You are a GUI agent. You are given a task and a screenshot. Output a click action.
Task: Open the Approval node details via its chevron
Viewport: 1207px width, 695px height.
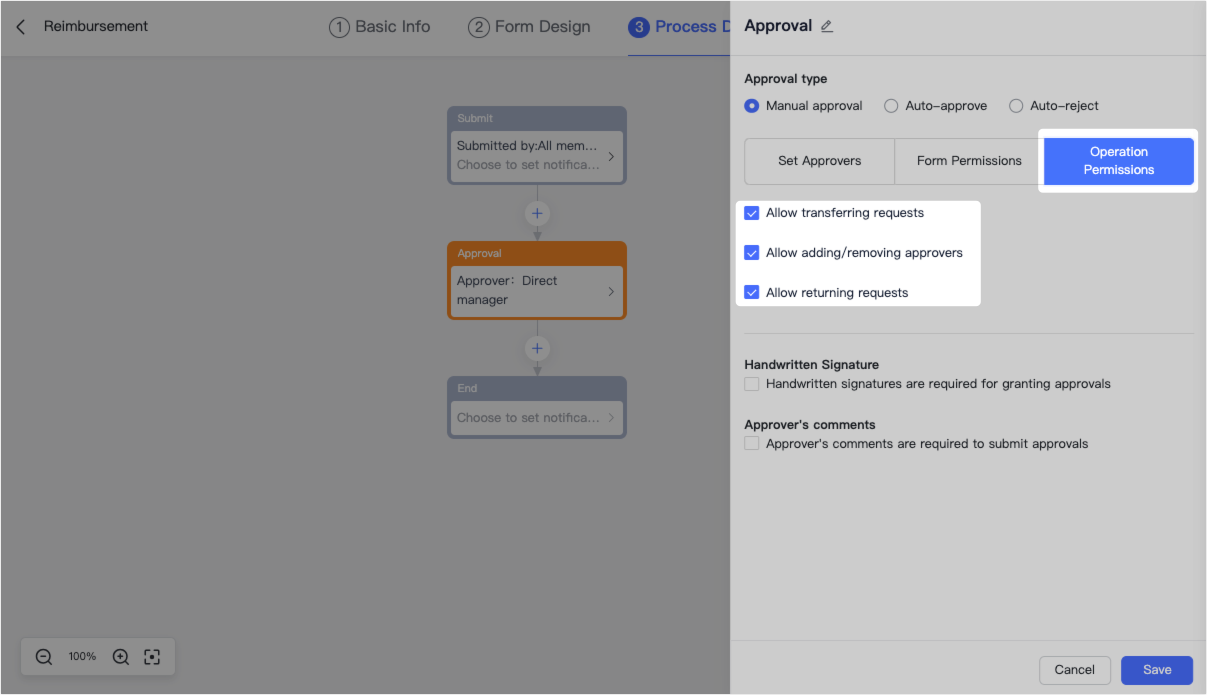(611, 290)
